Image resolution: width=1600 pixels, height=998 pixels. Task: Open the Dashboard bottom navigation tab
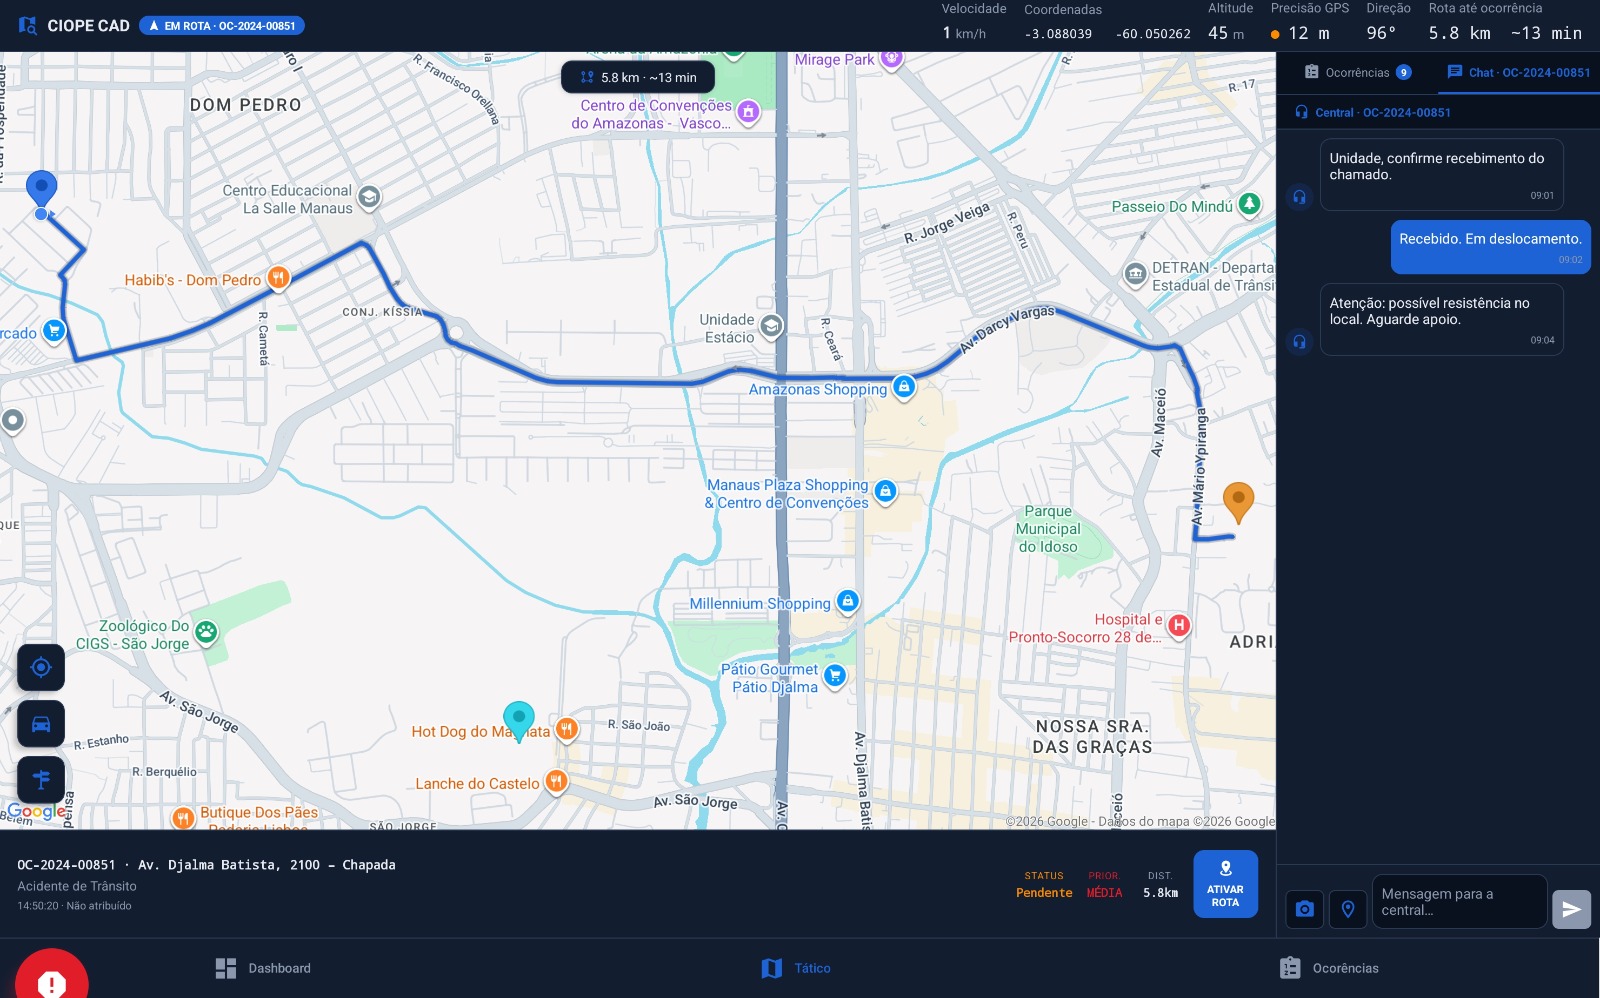pyautogui.click(x=264, y=968)
